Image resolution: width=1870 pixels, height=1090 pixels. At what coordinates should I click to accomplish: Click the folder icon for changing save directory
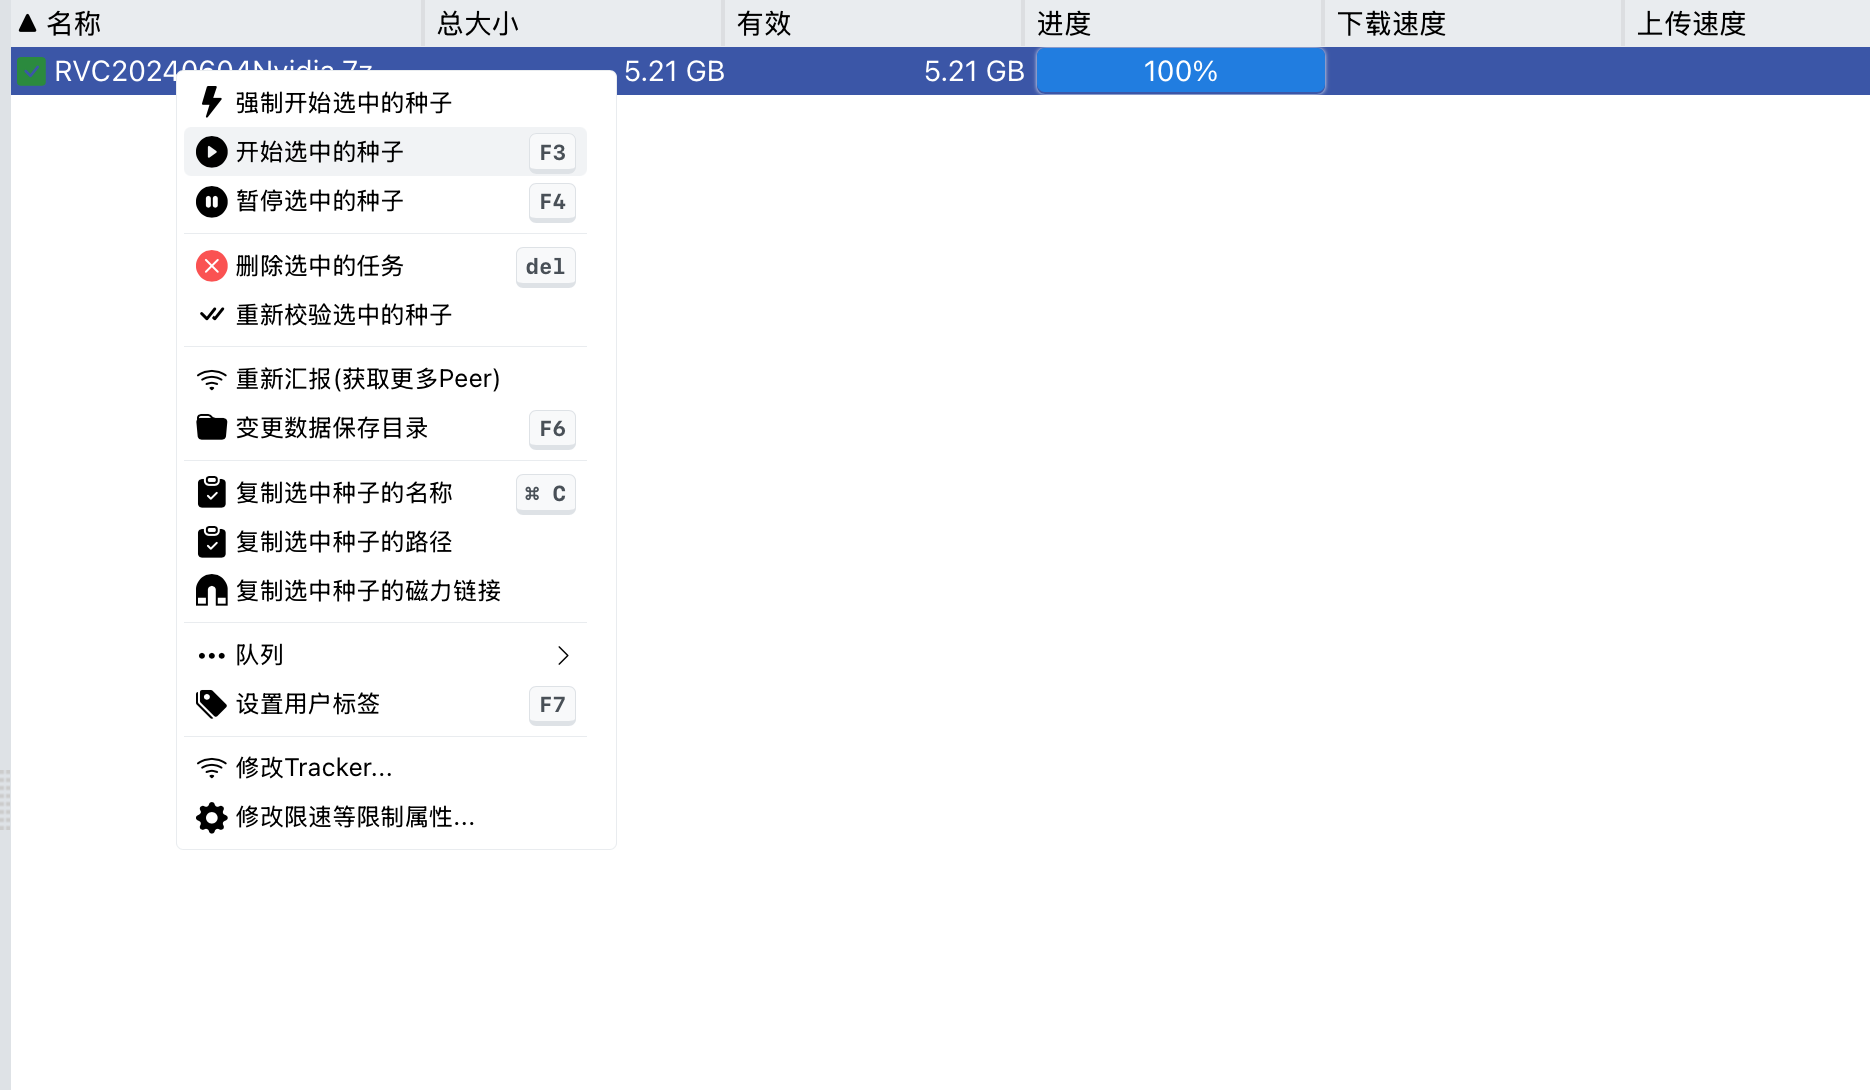(211, 427)
